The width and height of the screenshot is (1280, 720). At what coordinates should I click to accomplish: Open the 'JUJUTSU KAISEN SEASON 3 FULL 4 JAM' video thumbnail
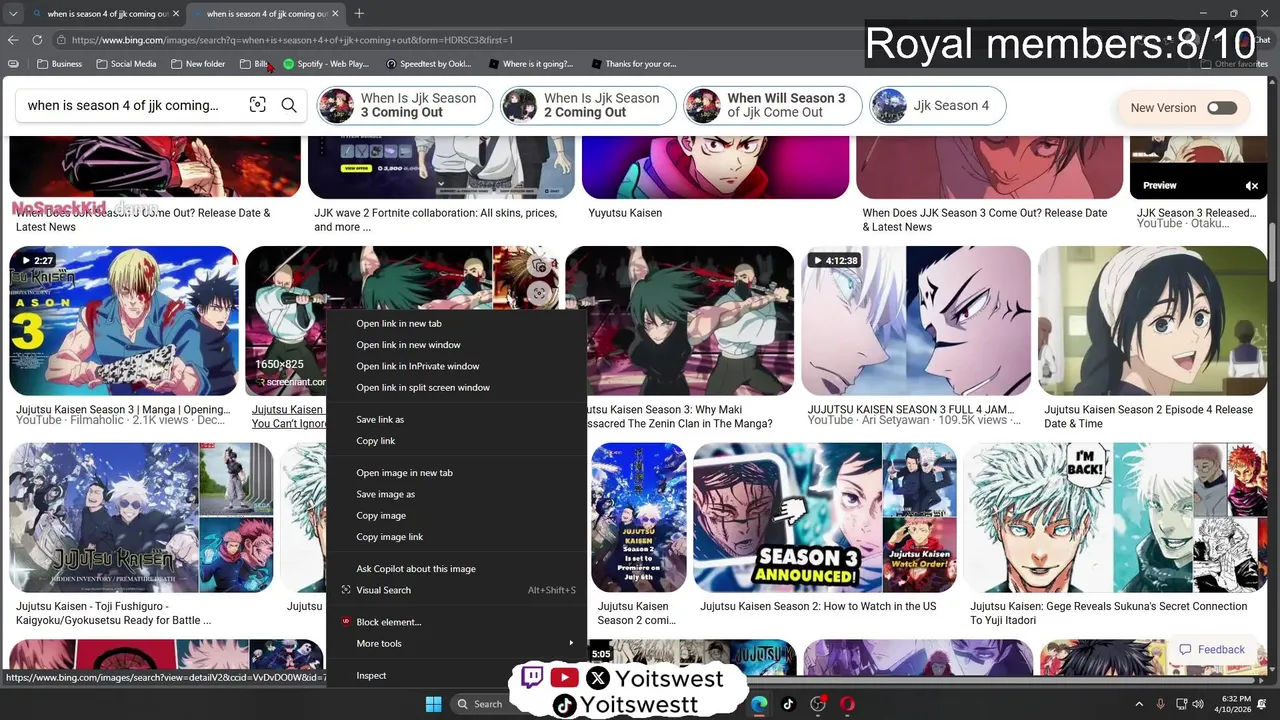(x=916, y=321)
